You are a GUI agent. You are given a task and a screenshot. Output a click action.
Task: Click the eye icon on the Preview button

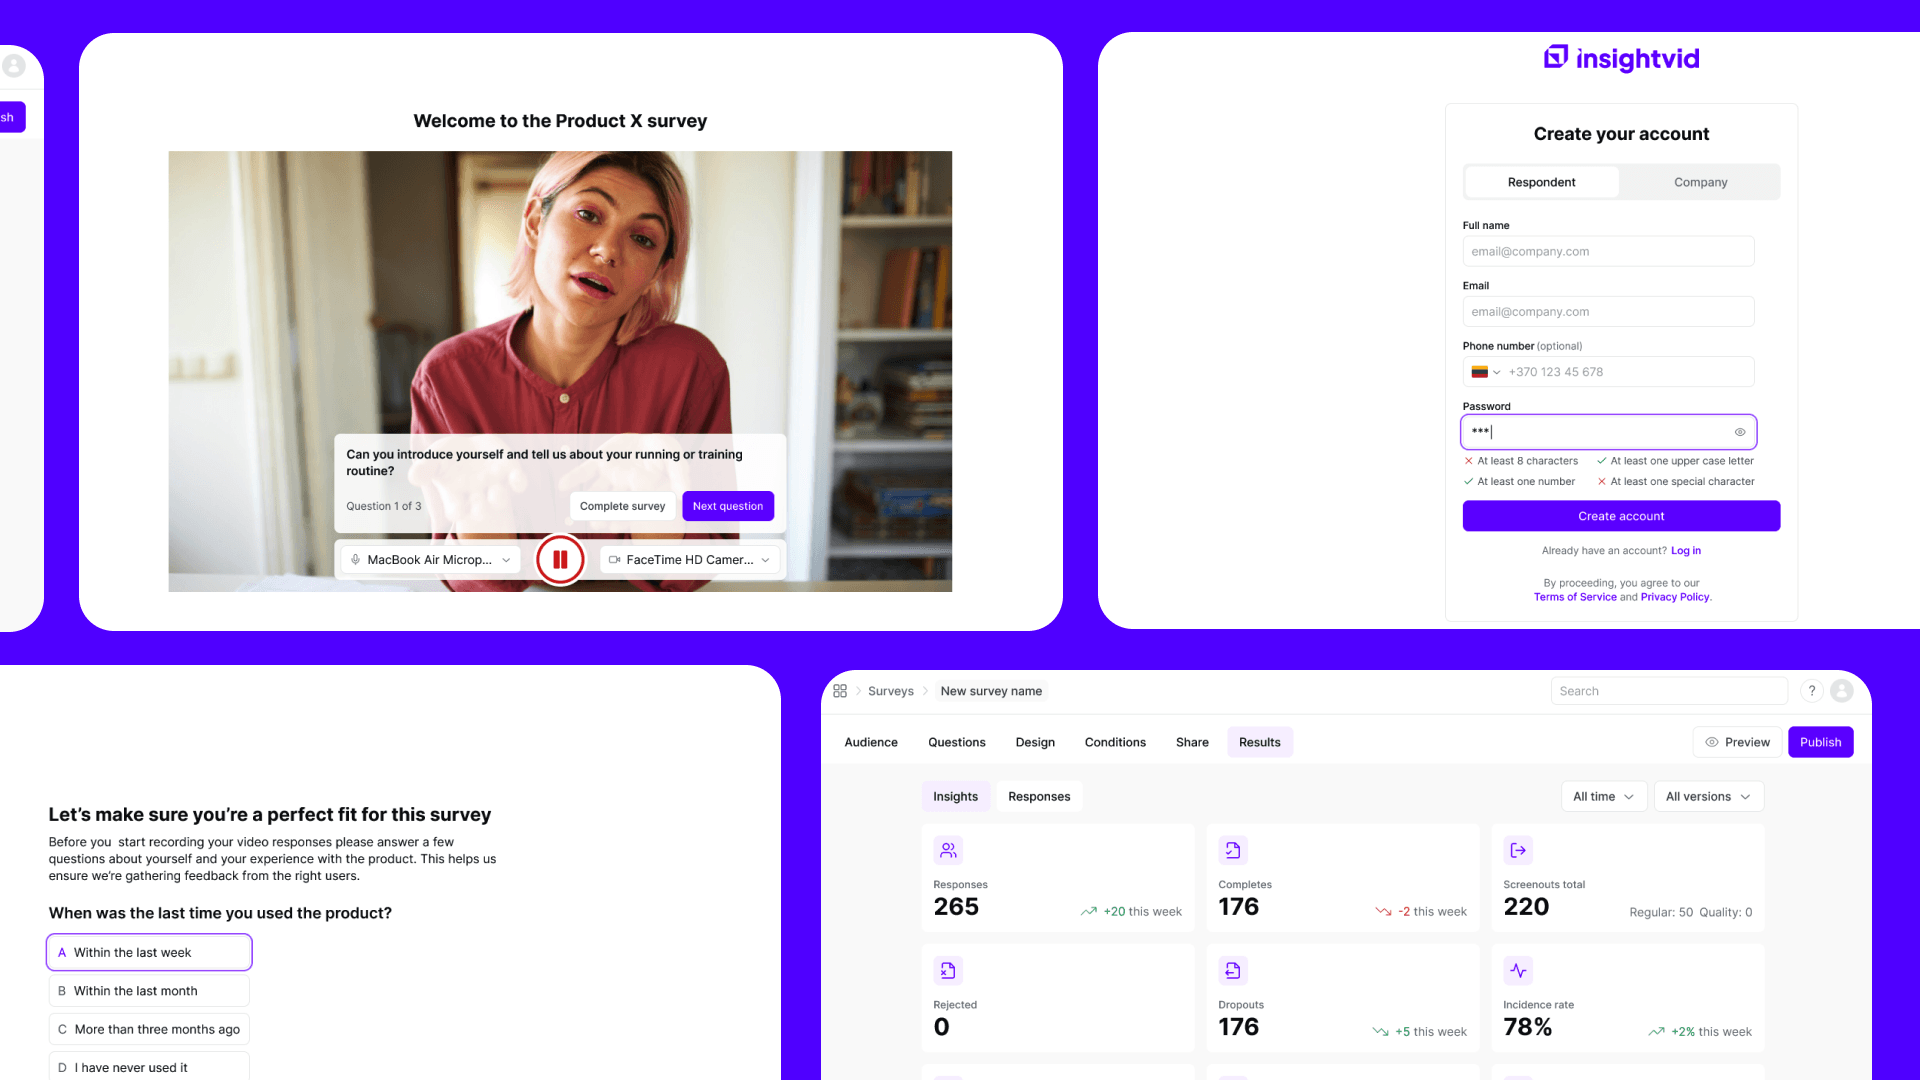[x=1712, y=742]
